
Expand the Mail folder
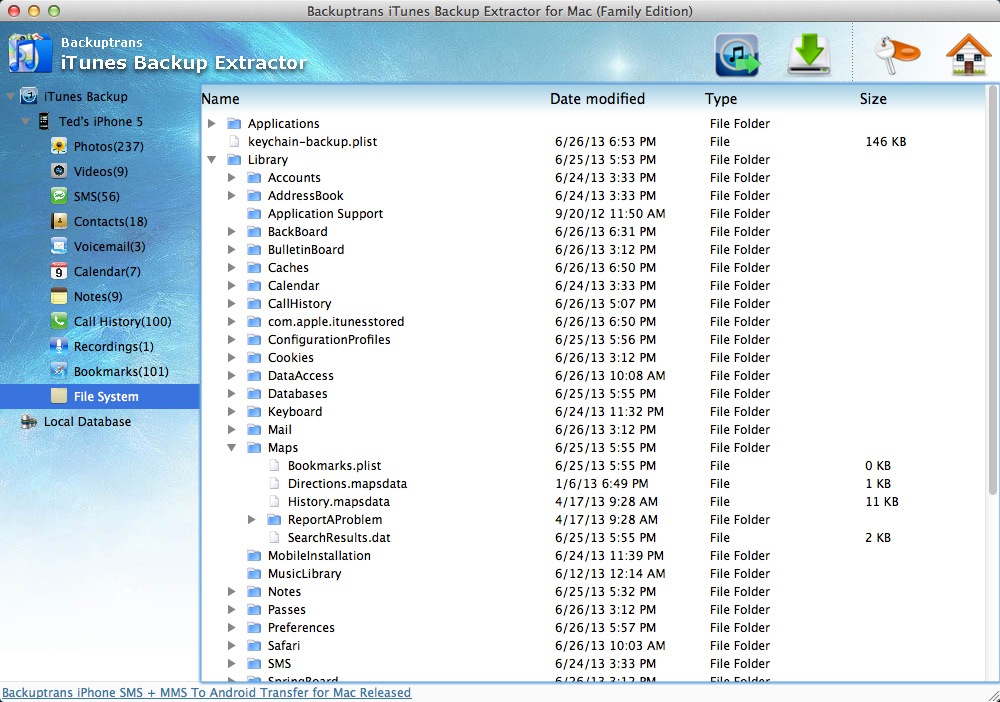(232, 430)
